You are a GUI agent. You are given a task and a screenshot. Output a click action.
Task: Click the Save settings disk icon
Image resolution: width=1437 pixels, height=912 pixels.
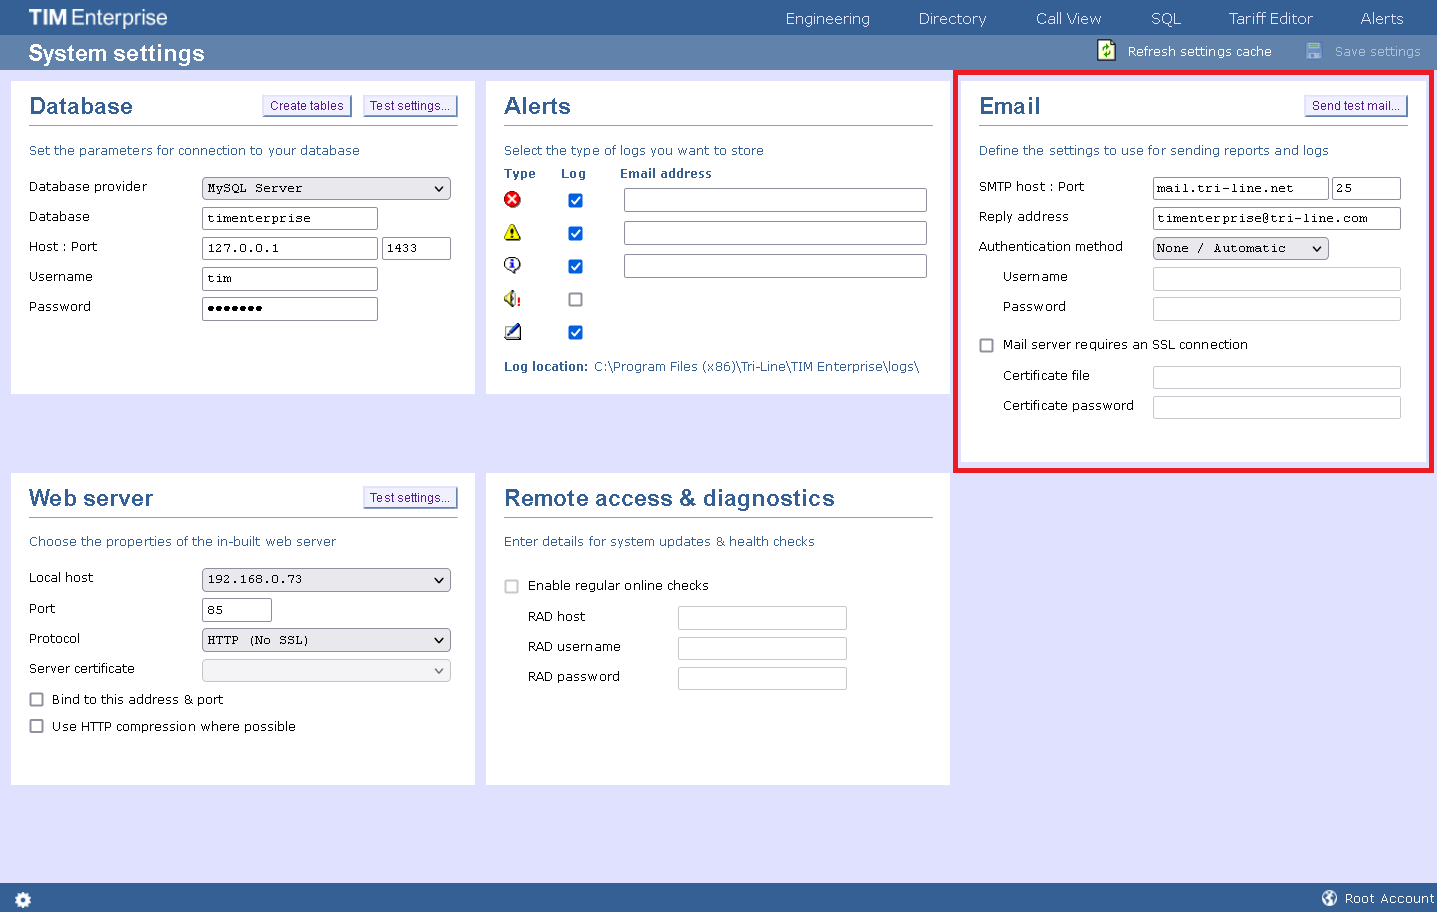point(1312,49)
